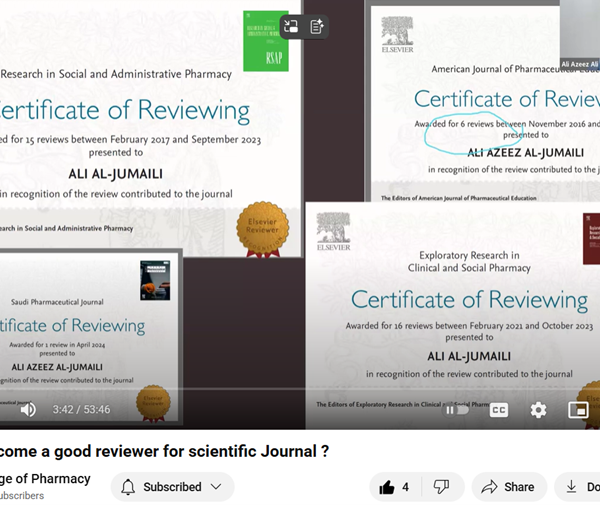Open the video settings gear

[538, 410]
